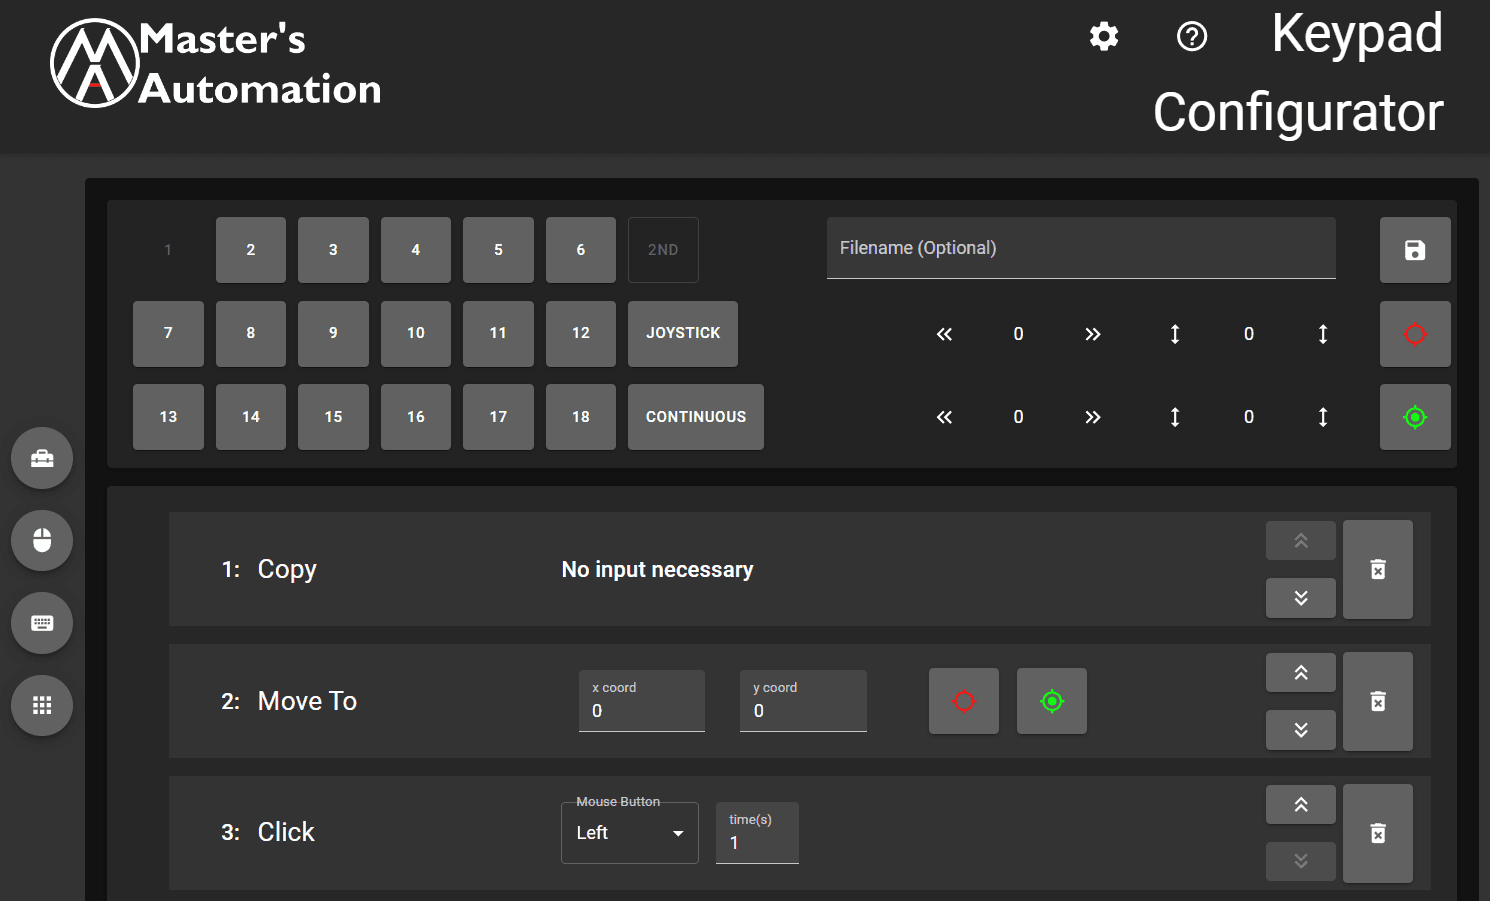Select the mouse actions sidebar icon
1490x901 pixels.
[x=41, y=540]
